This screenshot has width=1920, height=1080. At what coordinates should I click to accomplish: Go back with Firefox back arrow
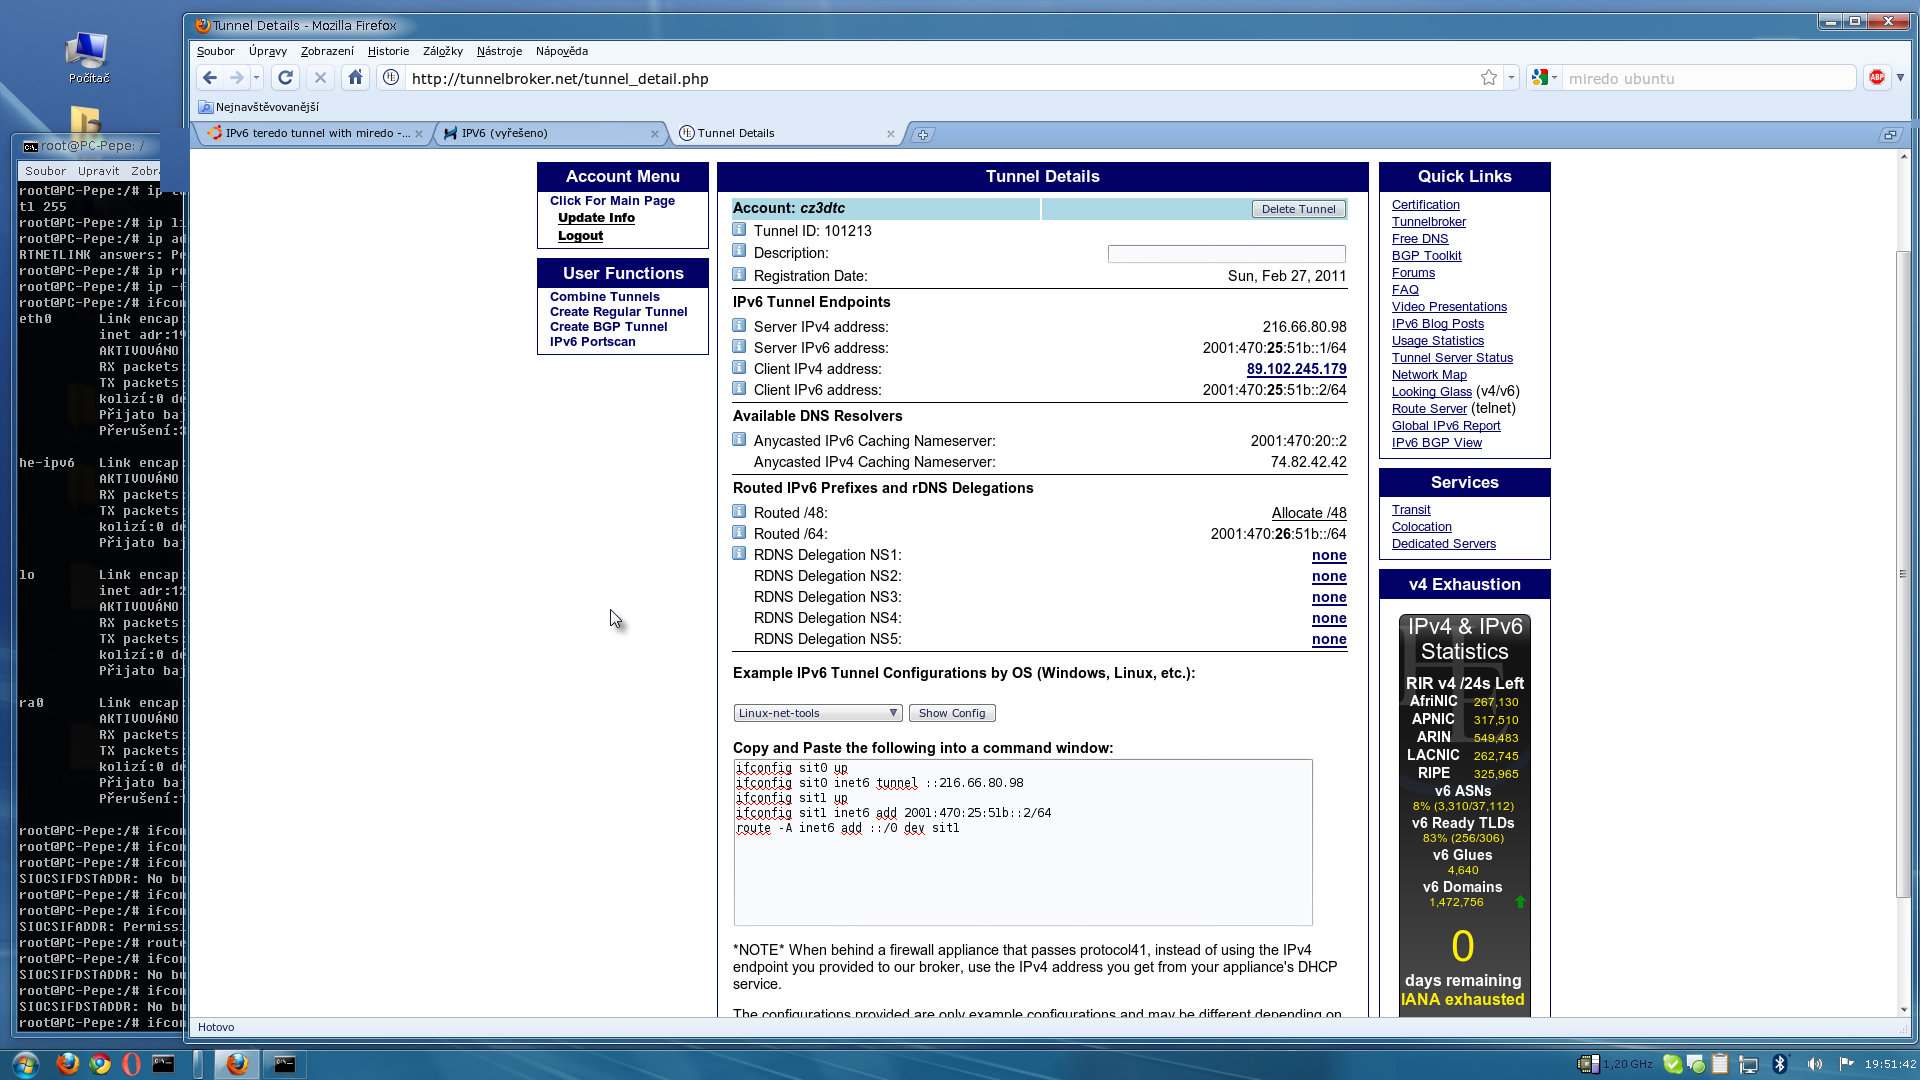[x=209, y=78]
